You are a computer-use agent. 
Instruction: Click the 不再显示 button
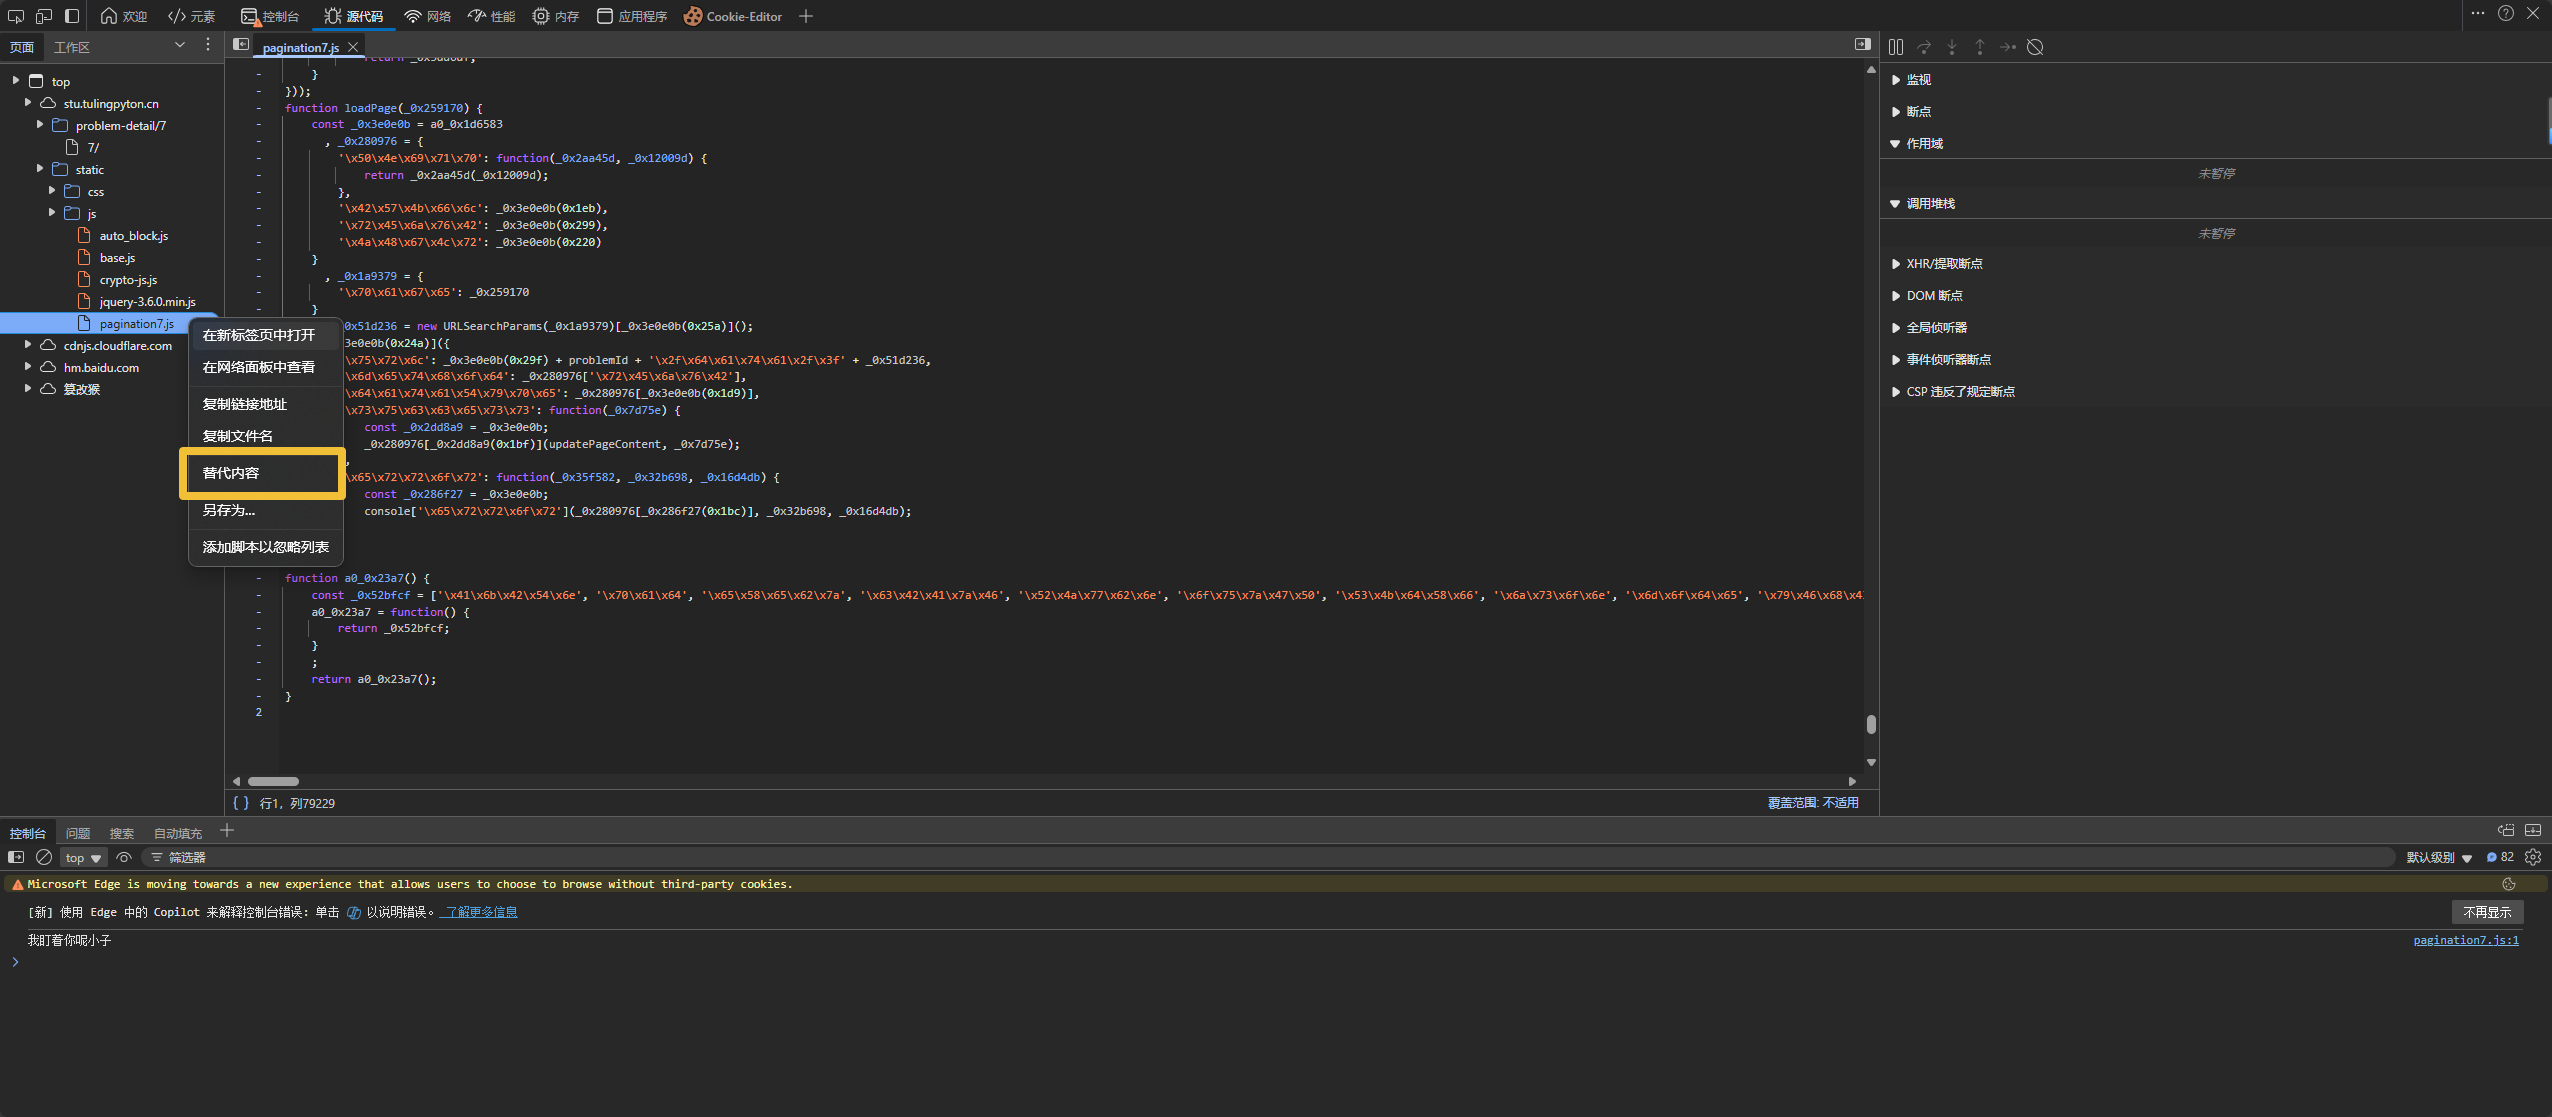[x=2486, y=912]
